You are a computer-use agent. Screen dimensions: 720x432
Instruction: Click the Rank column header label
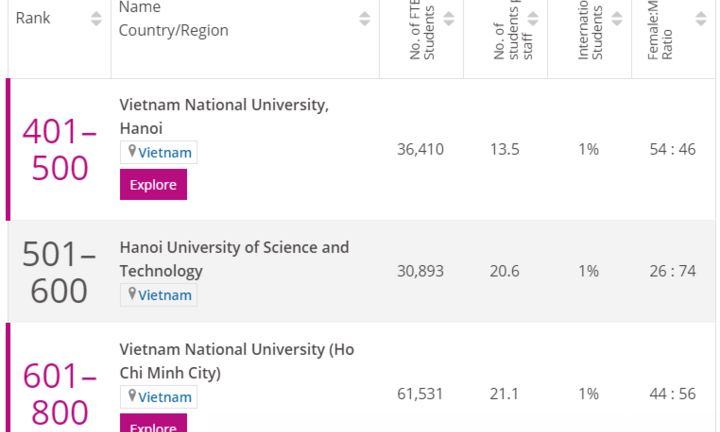(33, 18)
